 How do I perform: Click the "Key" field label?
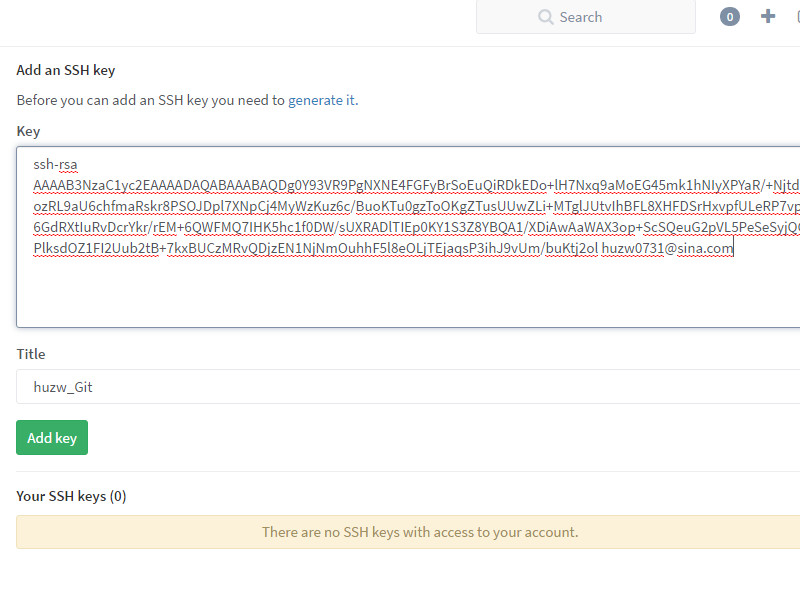[28, 131]
